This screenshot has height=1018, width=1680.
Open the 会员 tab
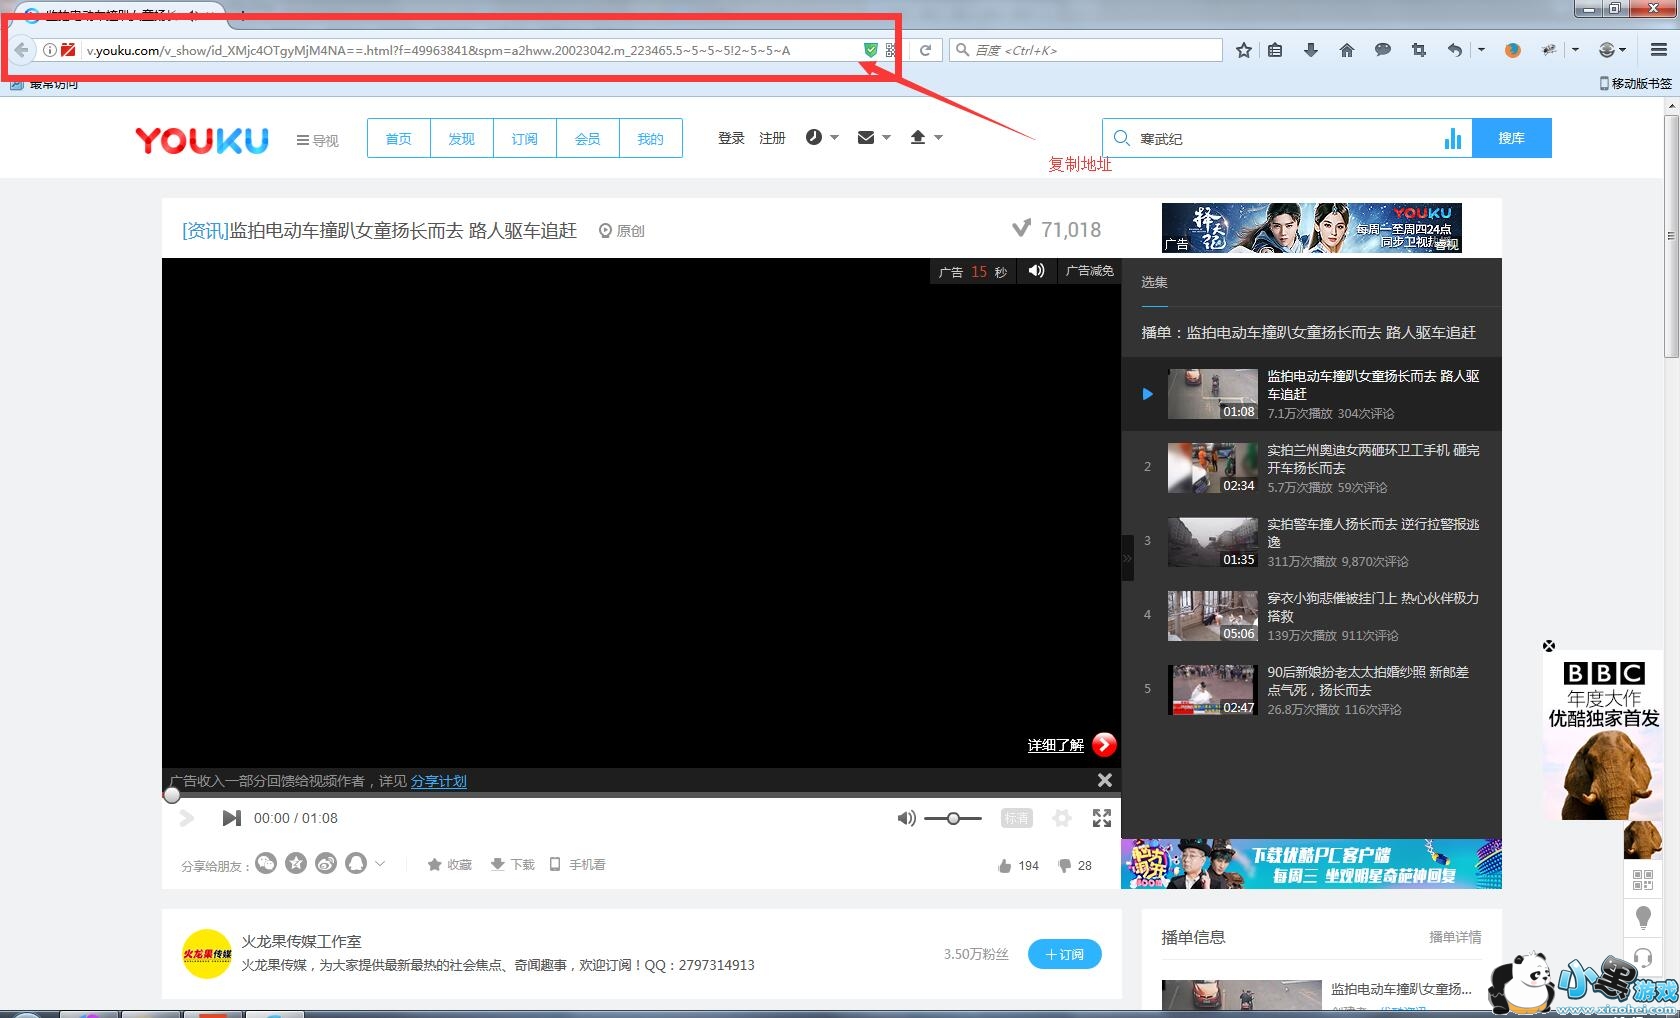588,138
